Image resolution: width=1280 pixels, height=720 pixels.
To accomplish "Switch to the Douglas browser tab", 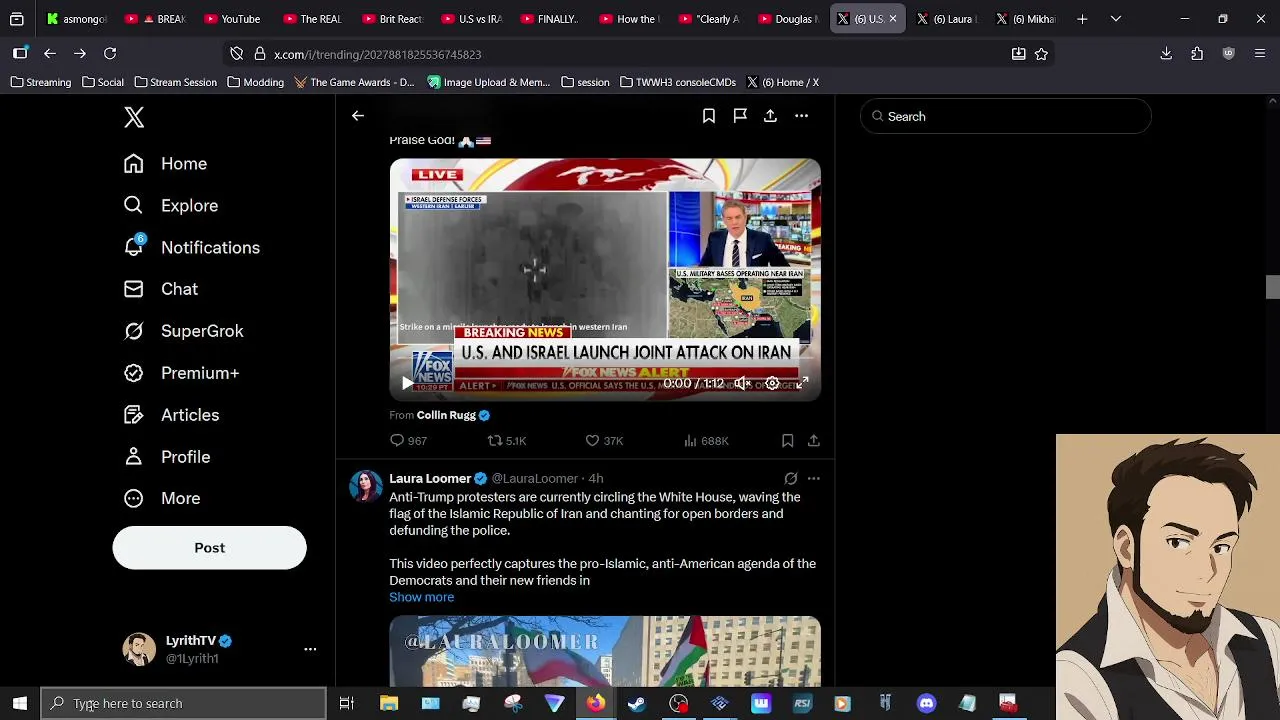I will coord(789,19).
